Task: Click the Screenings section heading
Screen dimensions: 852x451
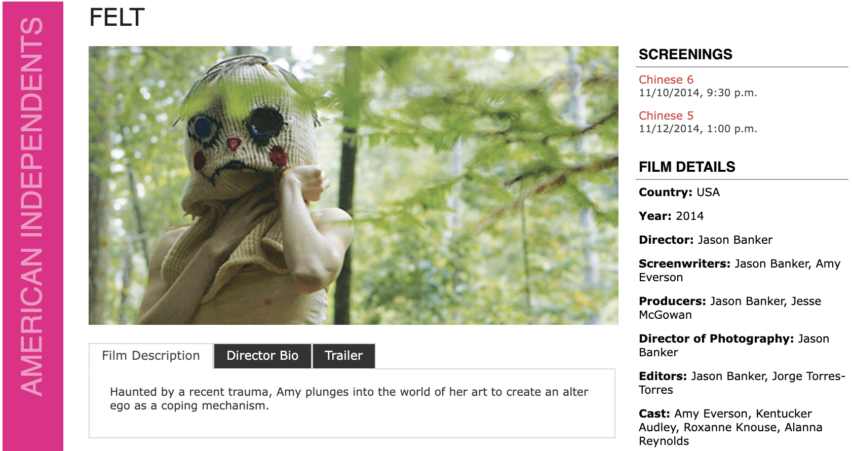Action: tap(685, 54)
